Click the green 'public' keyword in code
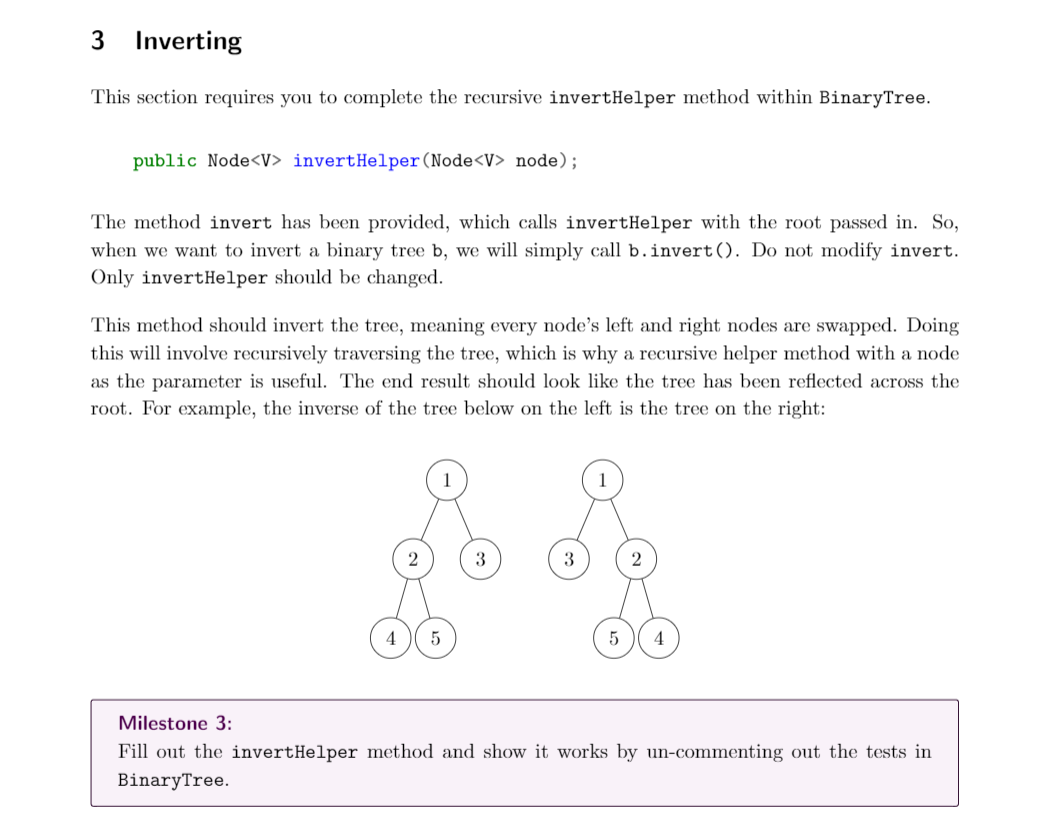 [x=165, y=161]
